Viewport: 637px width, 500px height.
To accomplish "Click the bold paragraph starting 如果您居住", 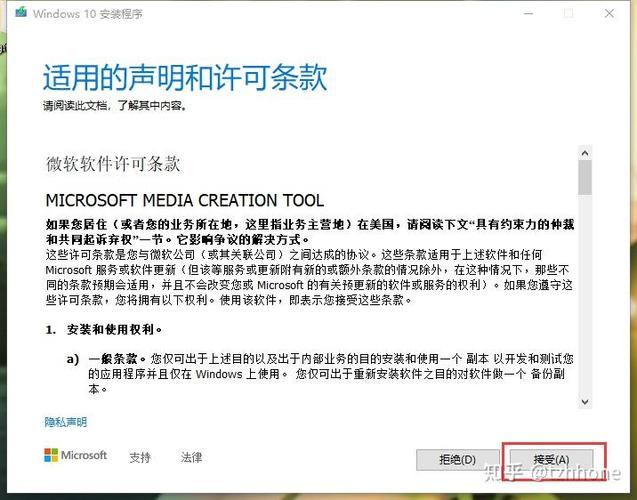I will 310,232.
